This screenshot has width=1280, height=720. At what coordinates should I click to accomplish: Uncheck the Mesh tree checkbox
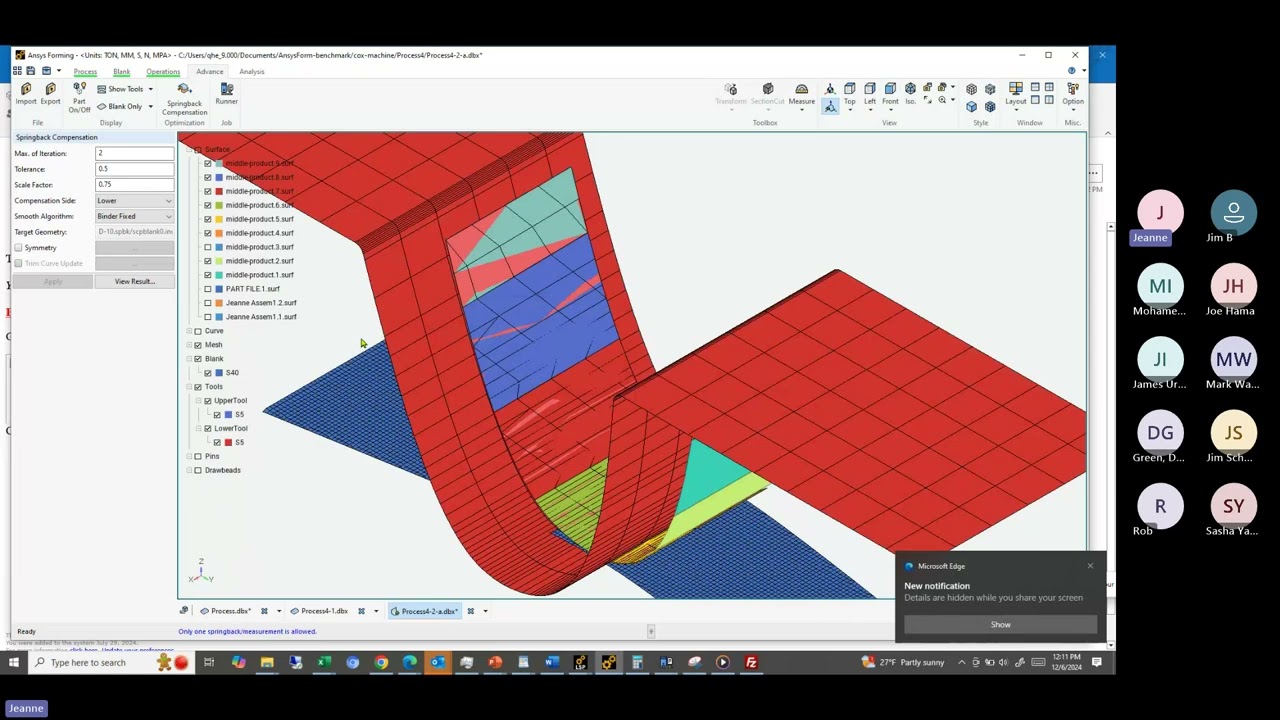[x=198, y=345]
